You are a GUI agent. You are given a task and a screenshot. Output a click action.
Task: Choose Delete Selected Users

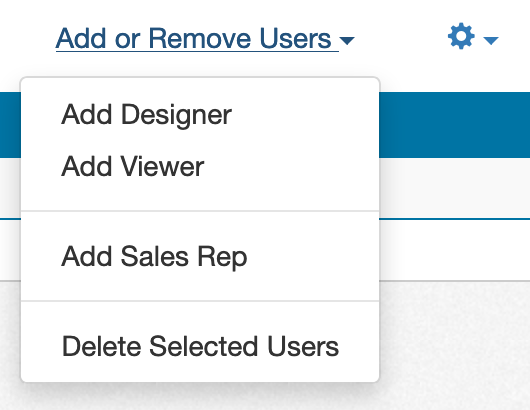click(200, 346)
